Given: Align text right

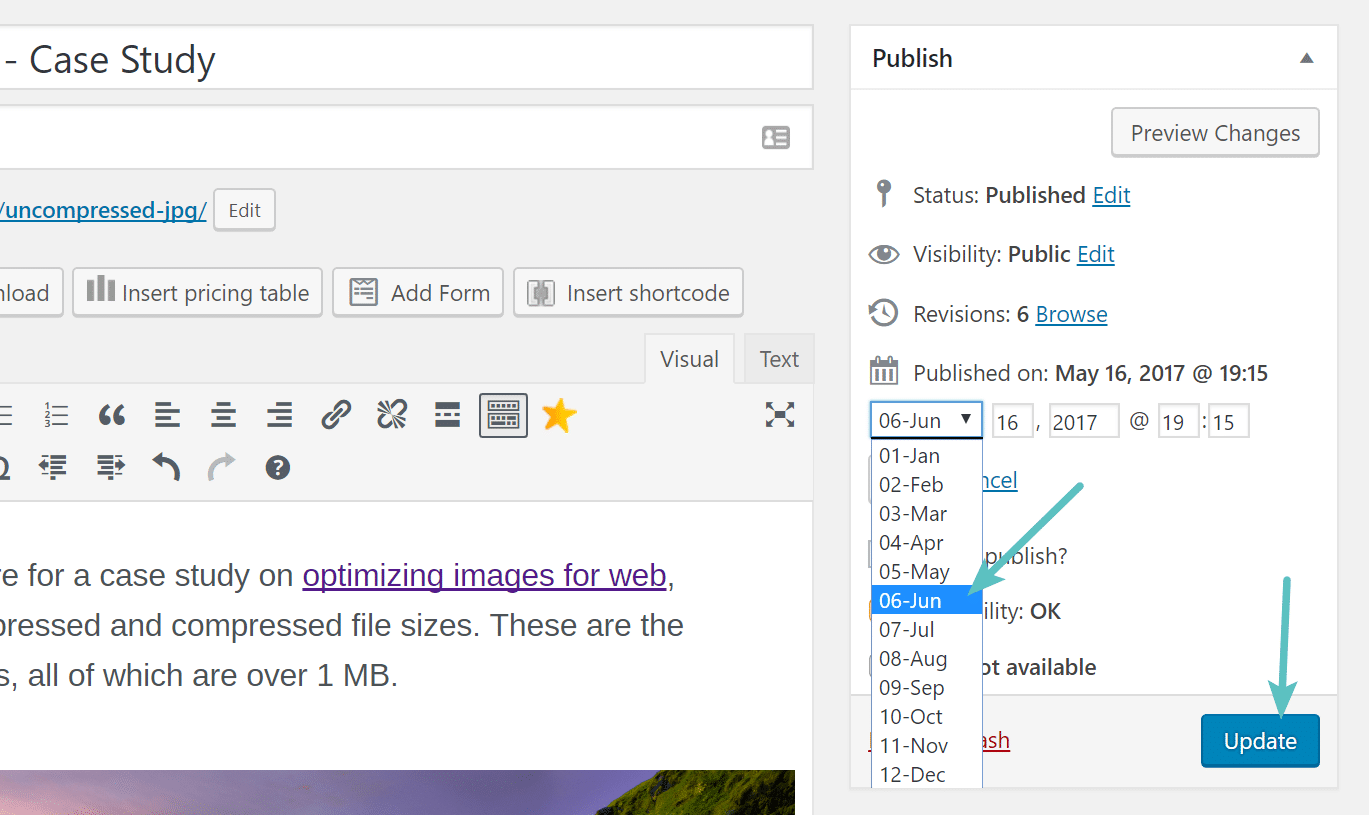Looking at the screenshot, I should 279,414.
